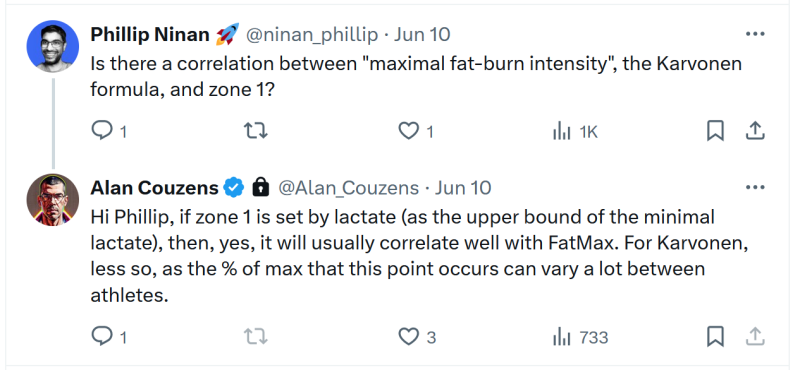The height and width of the screenshot is (370, 800).
Task: Like Phillip Ninan's tweet
Action: [416, 132]
